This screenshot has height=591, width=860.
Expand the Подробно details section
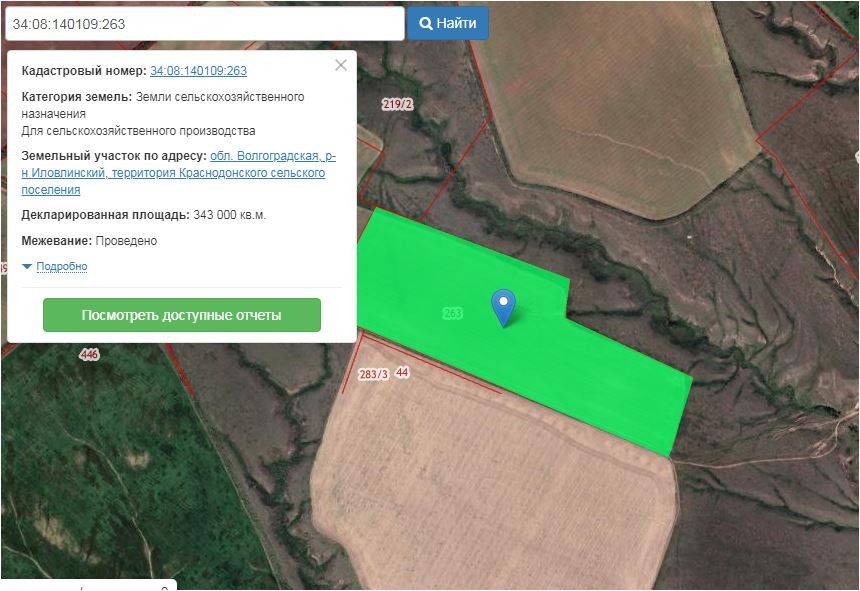tap(62, 267)
